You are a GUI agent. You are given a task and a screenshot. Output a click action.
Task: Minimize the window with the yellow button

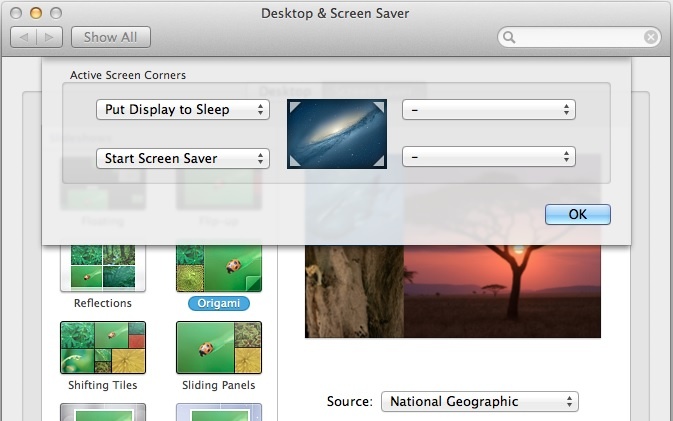[36, 13]
